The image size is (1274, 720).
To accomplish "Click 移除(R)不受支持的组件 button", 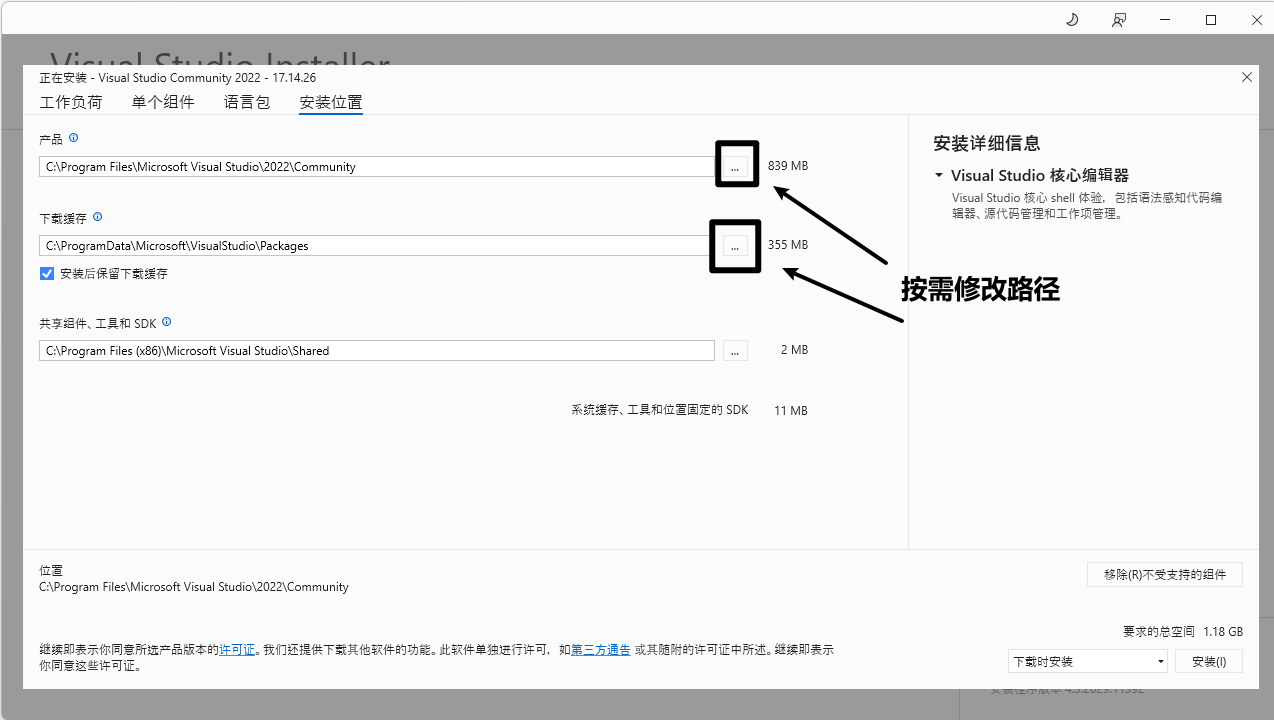I will coord(1164,574).
